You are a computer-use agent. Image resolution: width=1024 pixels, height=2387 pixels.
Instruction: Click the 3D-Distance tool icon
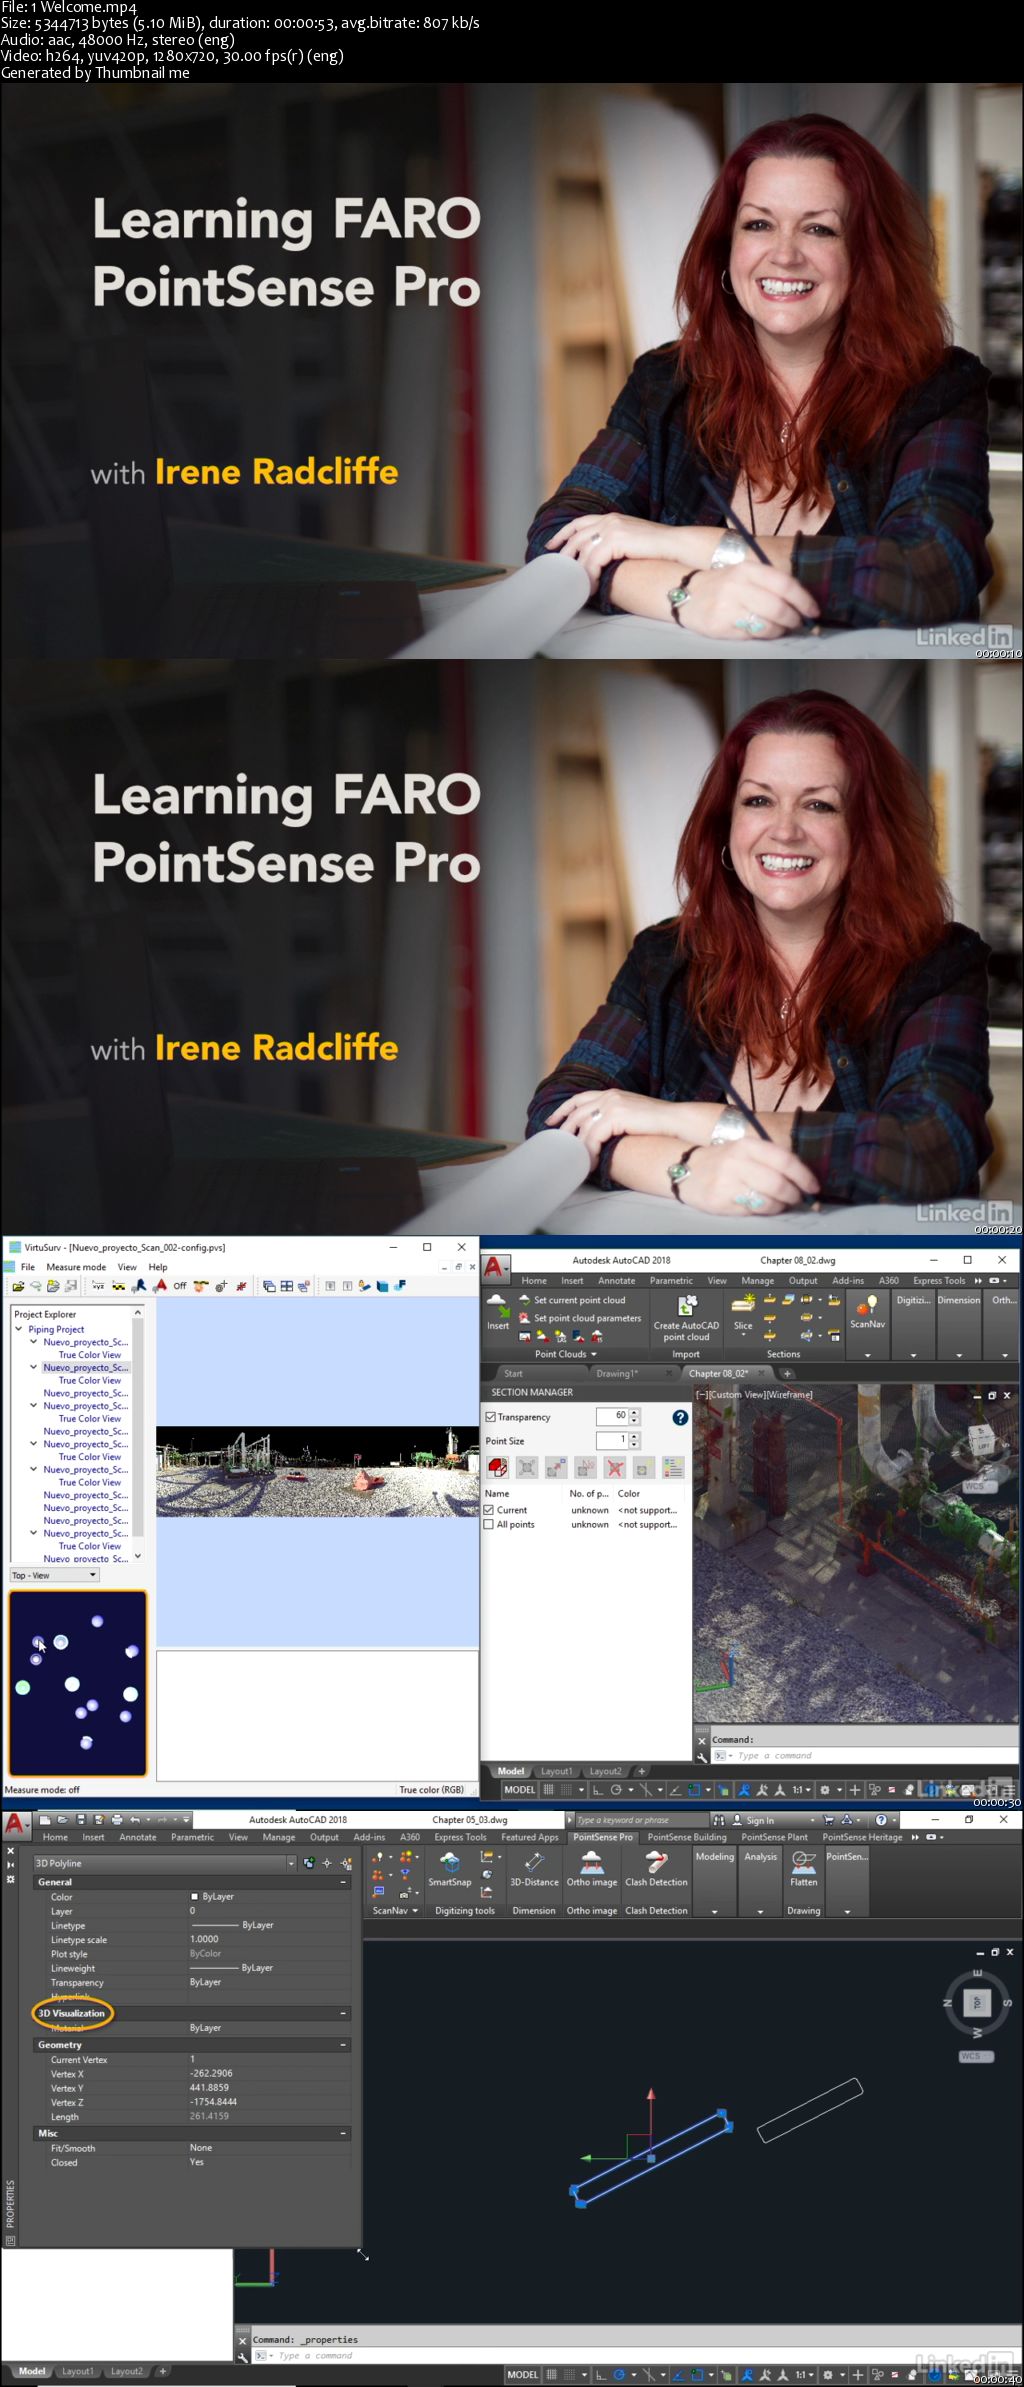534,1868
